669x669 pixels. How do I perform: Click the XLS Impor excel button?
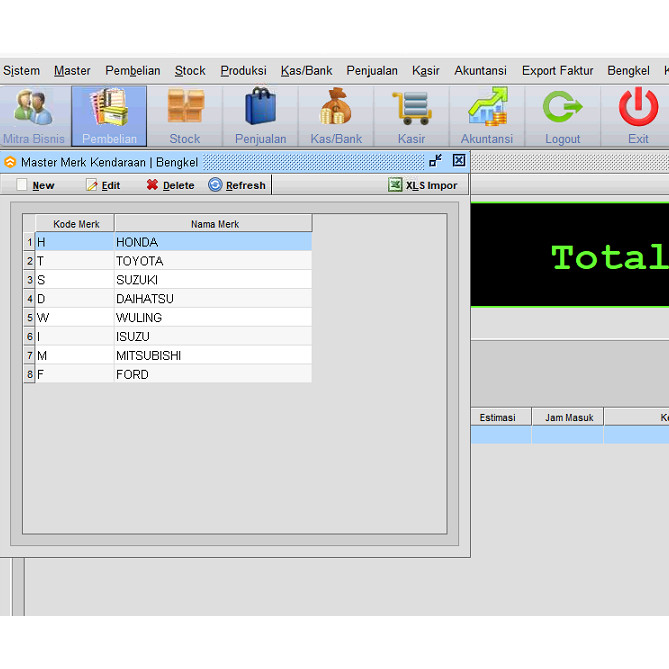422,185
